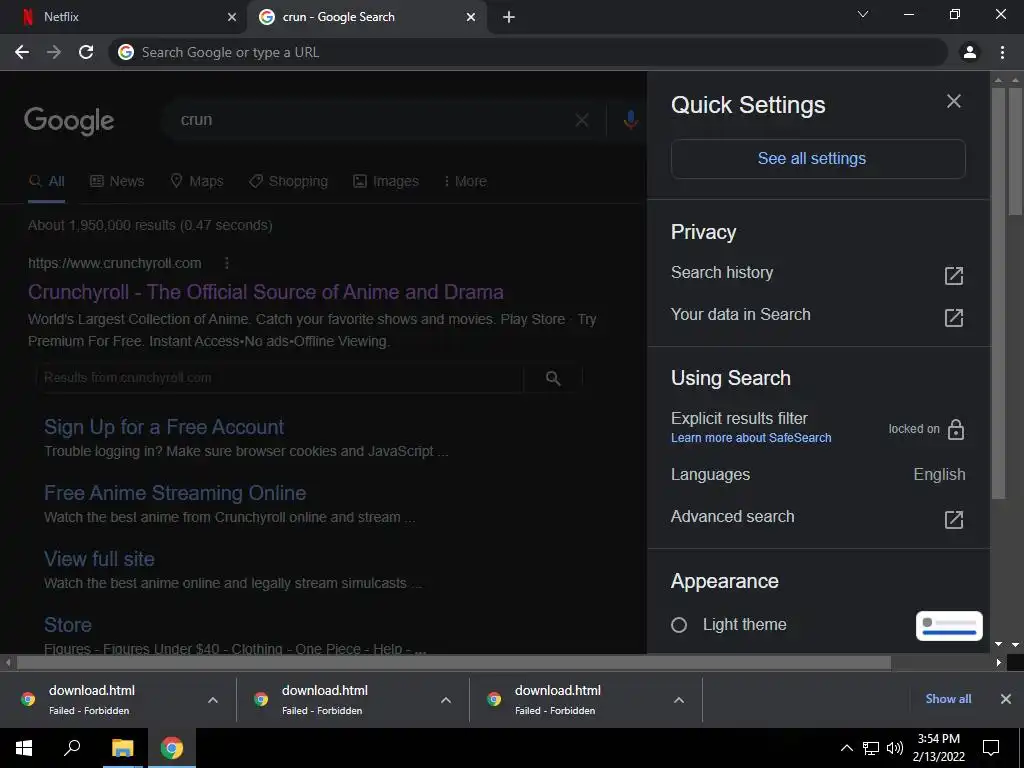Click second download.html Chrome file icon
Screen dimensions: 1024x768
[x=261, y=699]
